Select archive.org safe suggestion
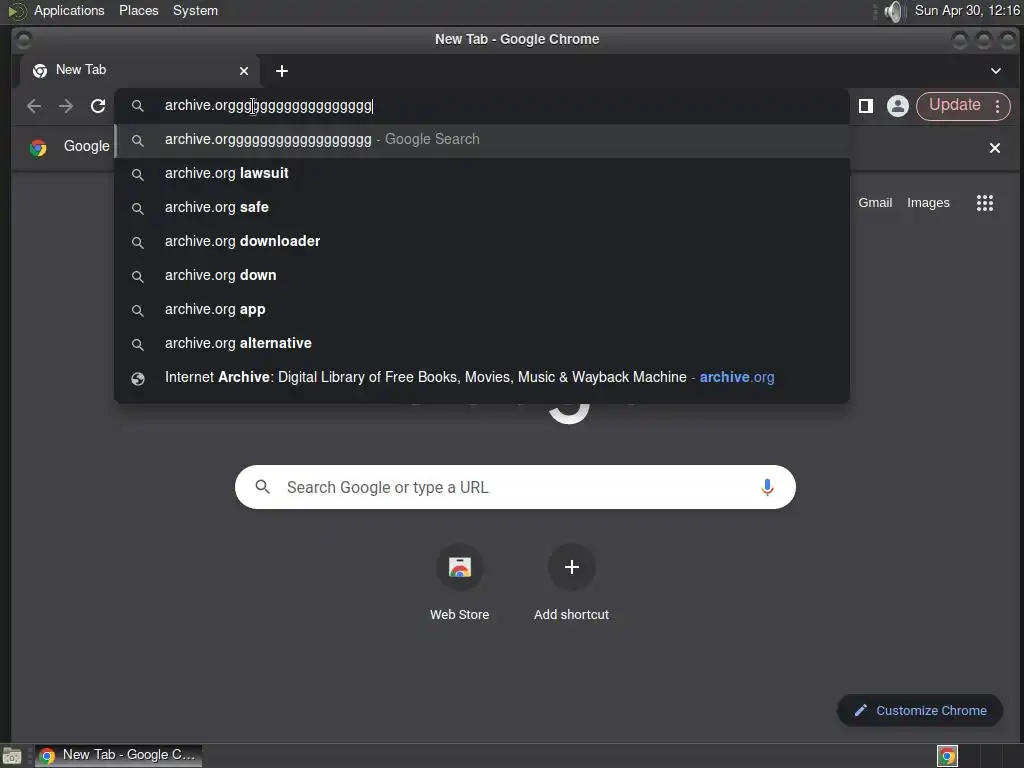Screen dimensions: 1024x768 (482, 208)
